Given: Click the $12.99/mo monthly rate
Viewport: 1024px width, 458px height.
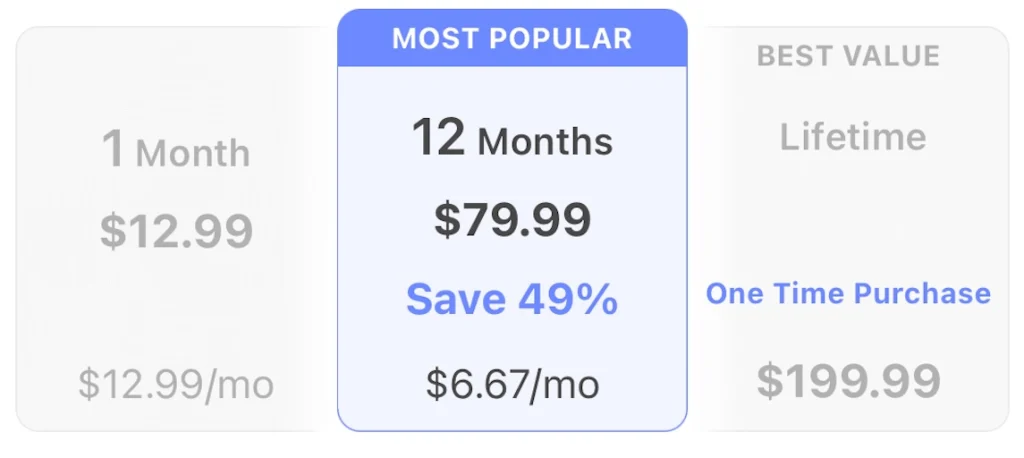Looking at the screenshot, I should click(x=176, y=383).
